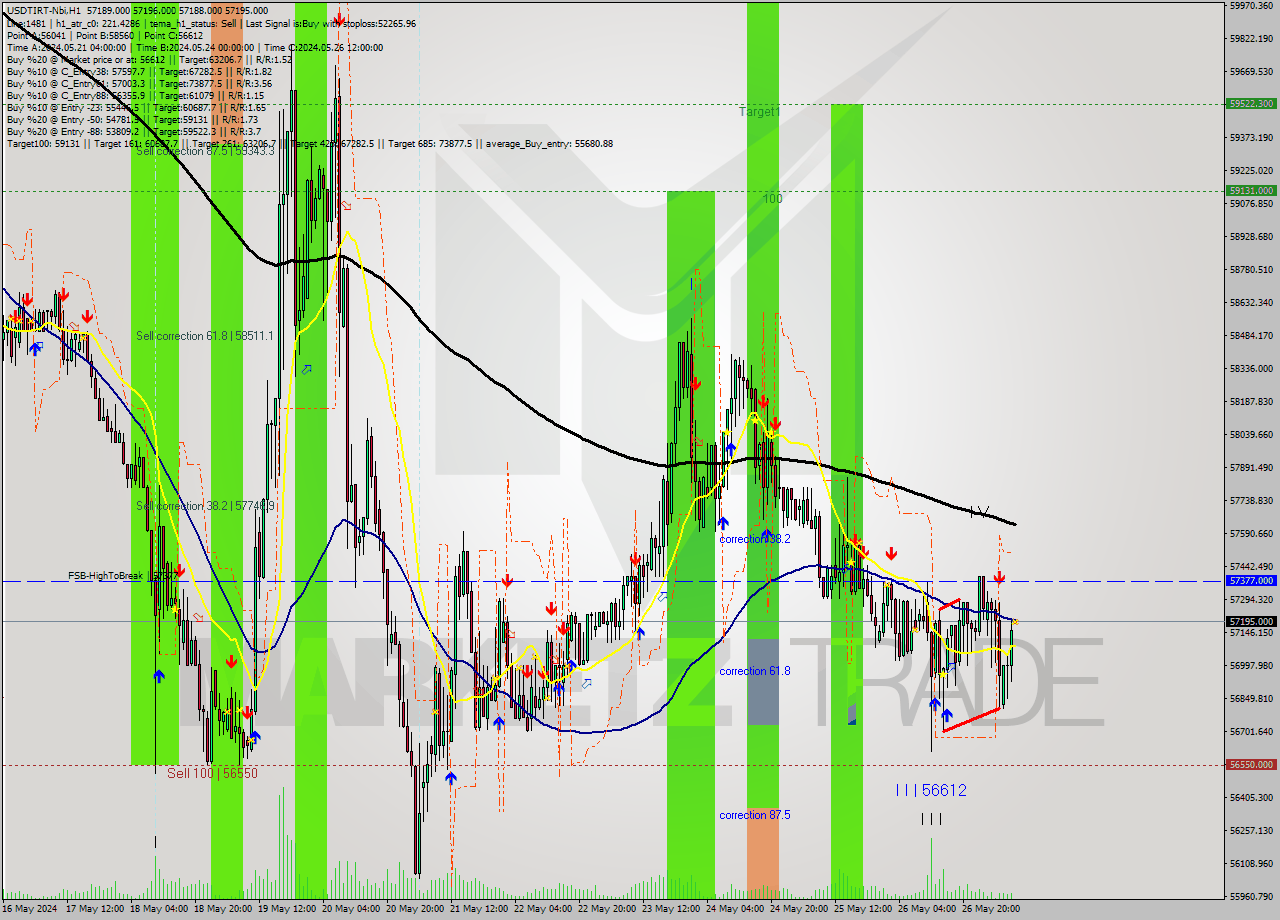Click the 55960.790 price axis value
The image size is (1280, 920).
(x=1252, y=896)
